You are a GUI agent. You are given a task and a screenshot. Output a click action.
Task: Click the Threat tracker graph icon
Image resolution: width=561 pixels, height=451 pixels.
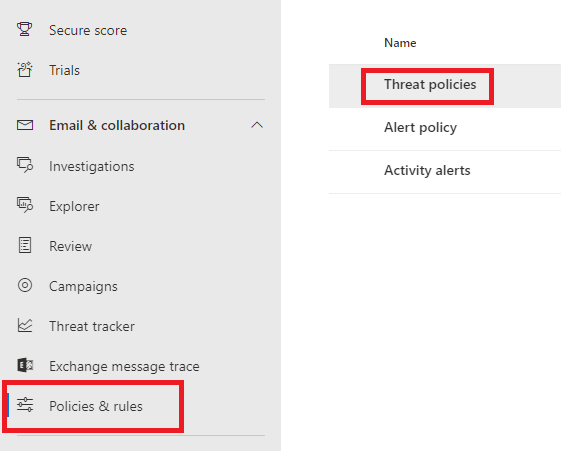pyautogui.click(x=25, y=325)
